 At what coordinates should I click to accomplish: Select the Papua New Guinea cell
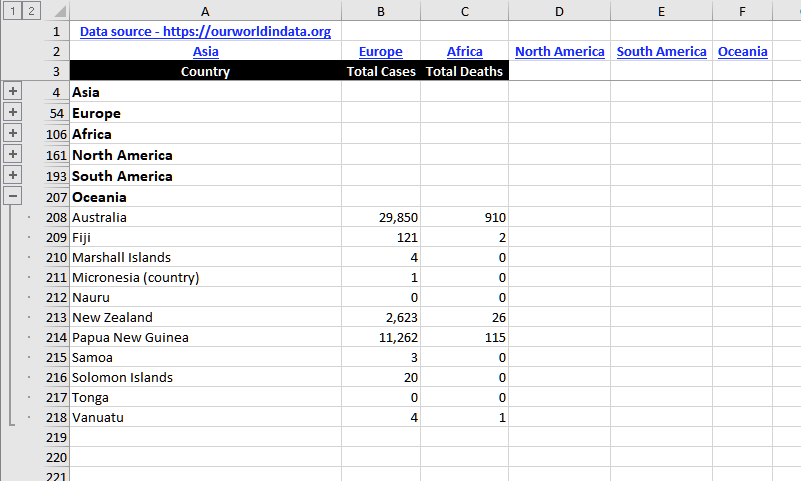(x=205, y=338)
